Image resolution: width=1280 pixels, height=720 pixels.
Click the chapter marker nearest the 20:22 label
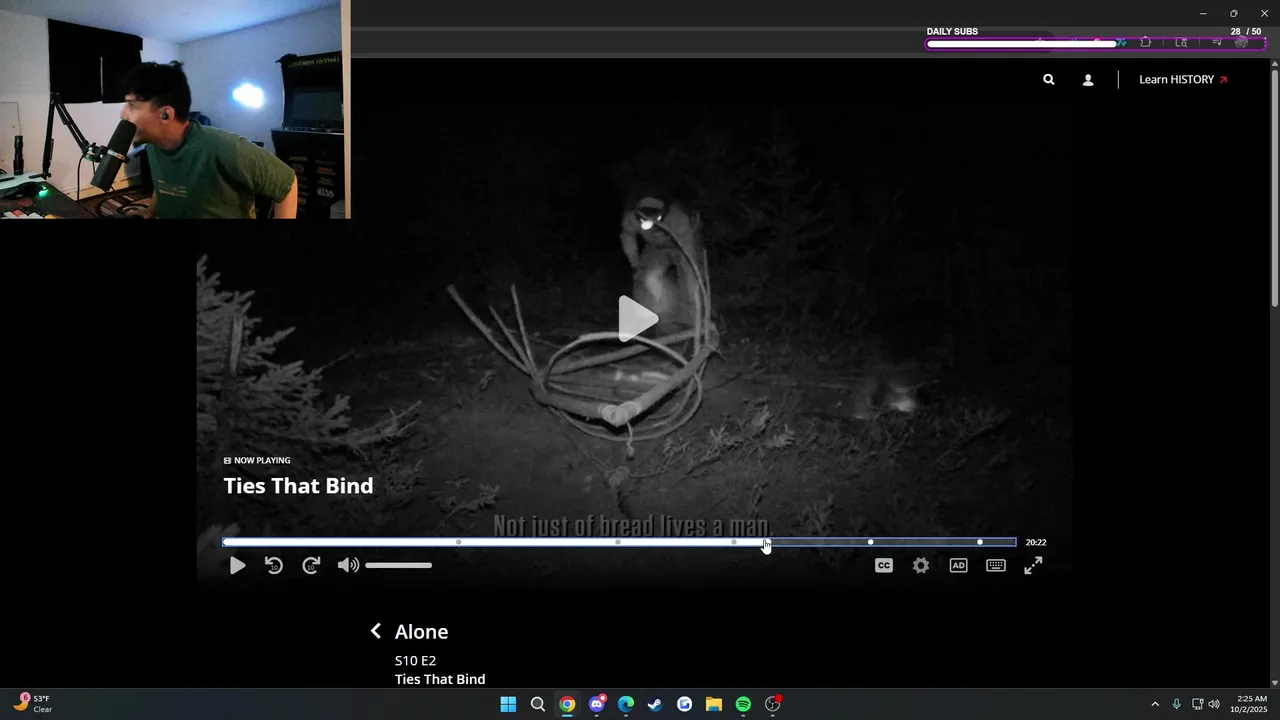[980, 542]
